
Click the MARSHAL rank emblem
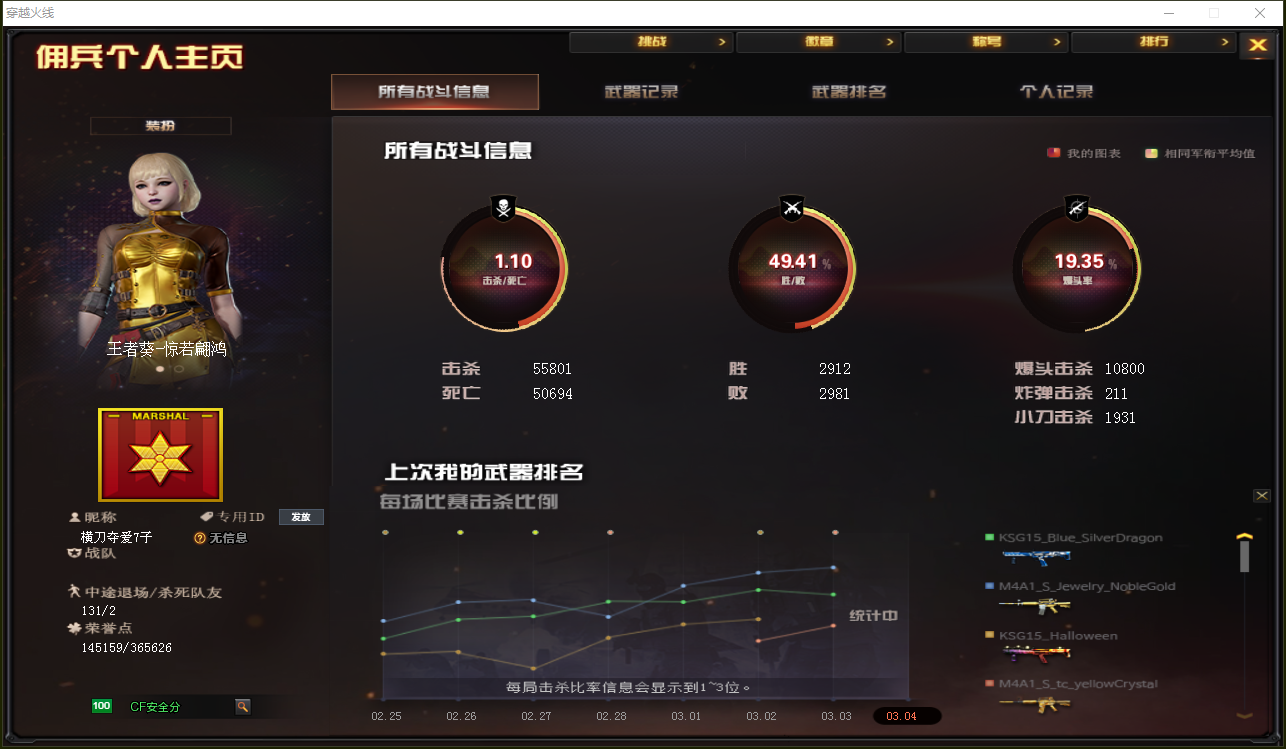pos(160,455)
